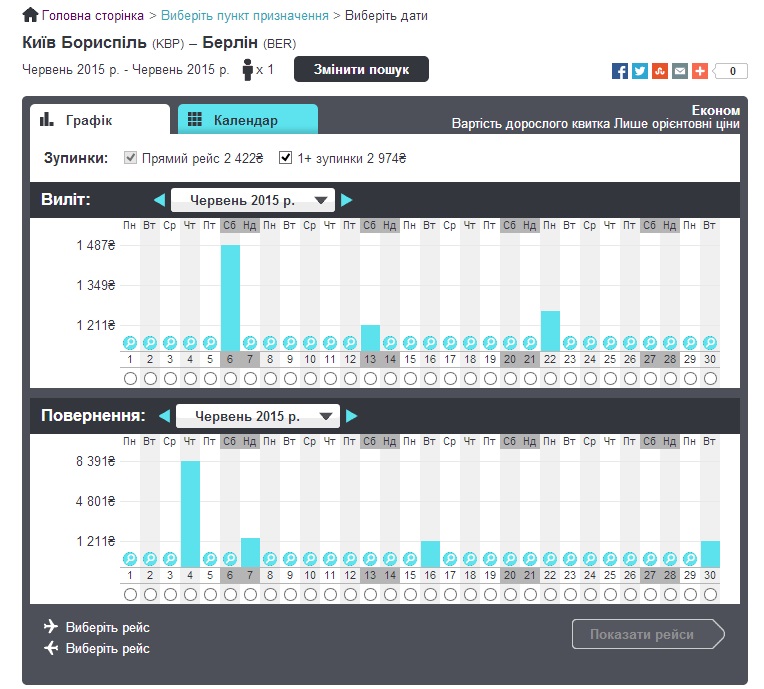Viewport: 764px width, 689px height.
Task: Toggle the '1+ зупинки' checkbox
Action: point(286,158)
